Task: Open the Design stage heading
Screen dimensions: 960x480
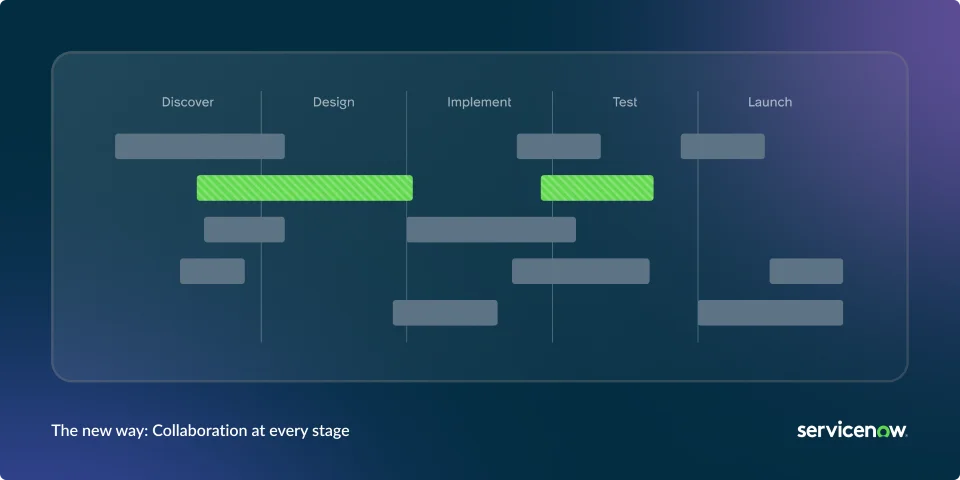Action: point(333,102)
